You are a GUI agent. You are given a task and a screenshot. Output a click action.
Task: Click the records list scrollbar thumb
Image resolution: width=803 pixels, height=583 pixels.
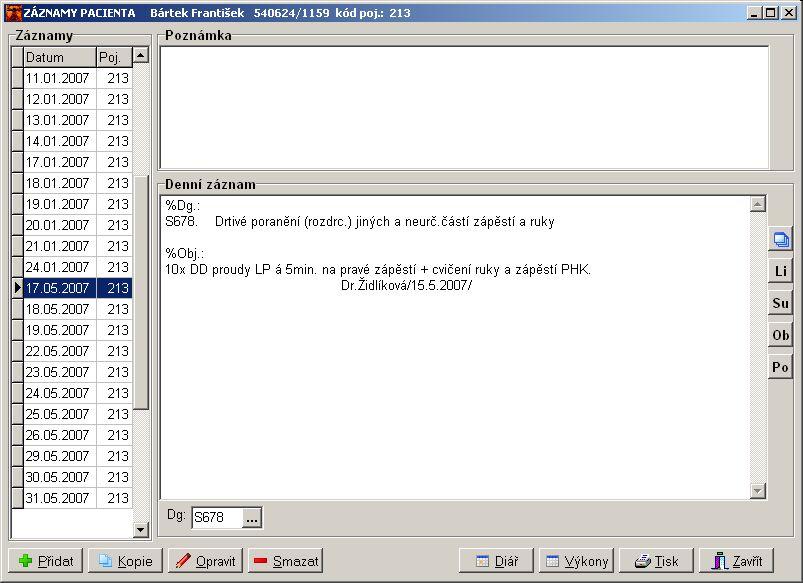[x=141, y=292]
